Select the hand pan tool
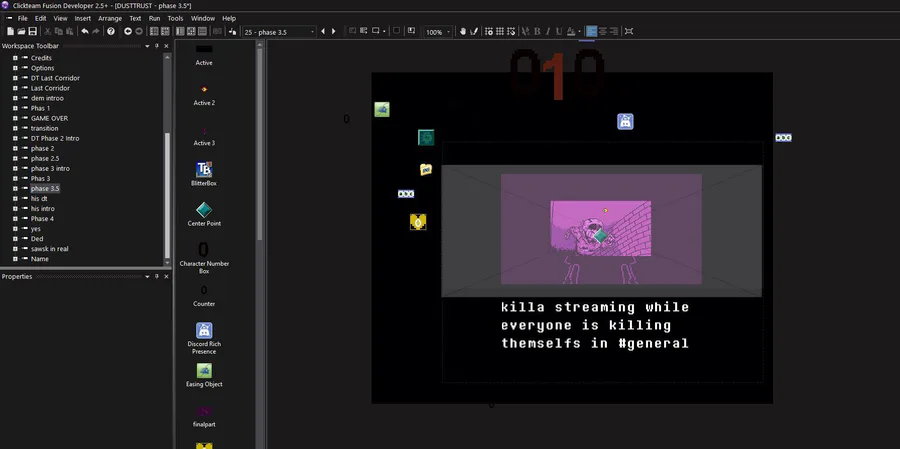The width and height of the screenshot is (900, 449). 463,32
